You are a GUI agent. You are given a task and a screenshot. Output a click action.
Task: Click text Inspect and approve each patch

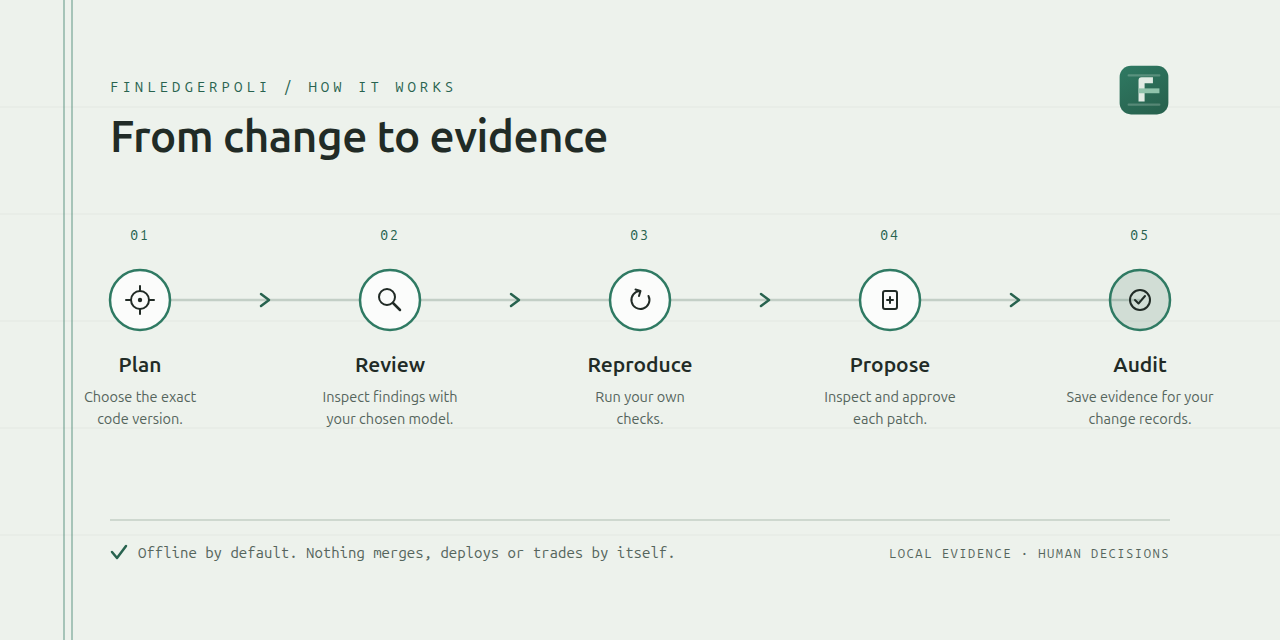890,408
